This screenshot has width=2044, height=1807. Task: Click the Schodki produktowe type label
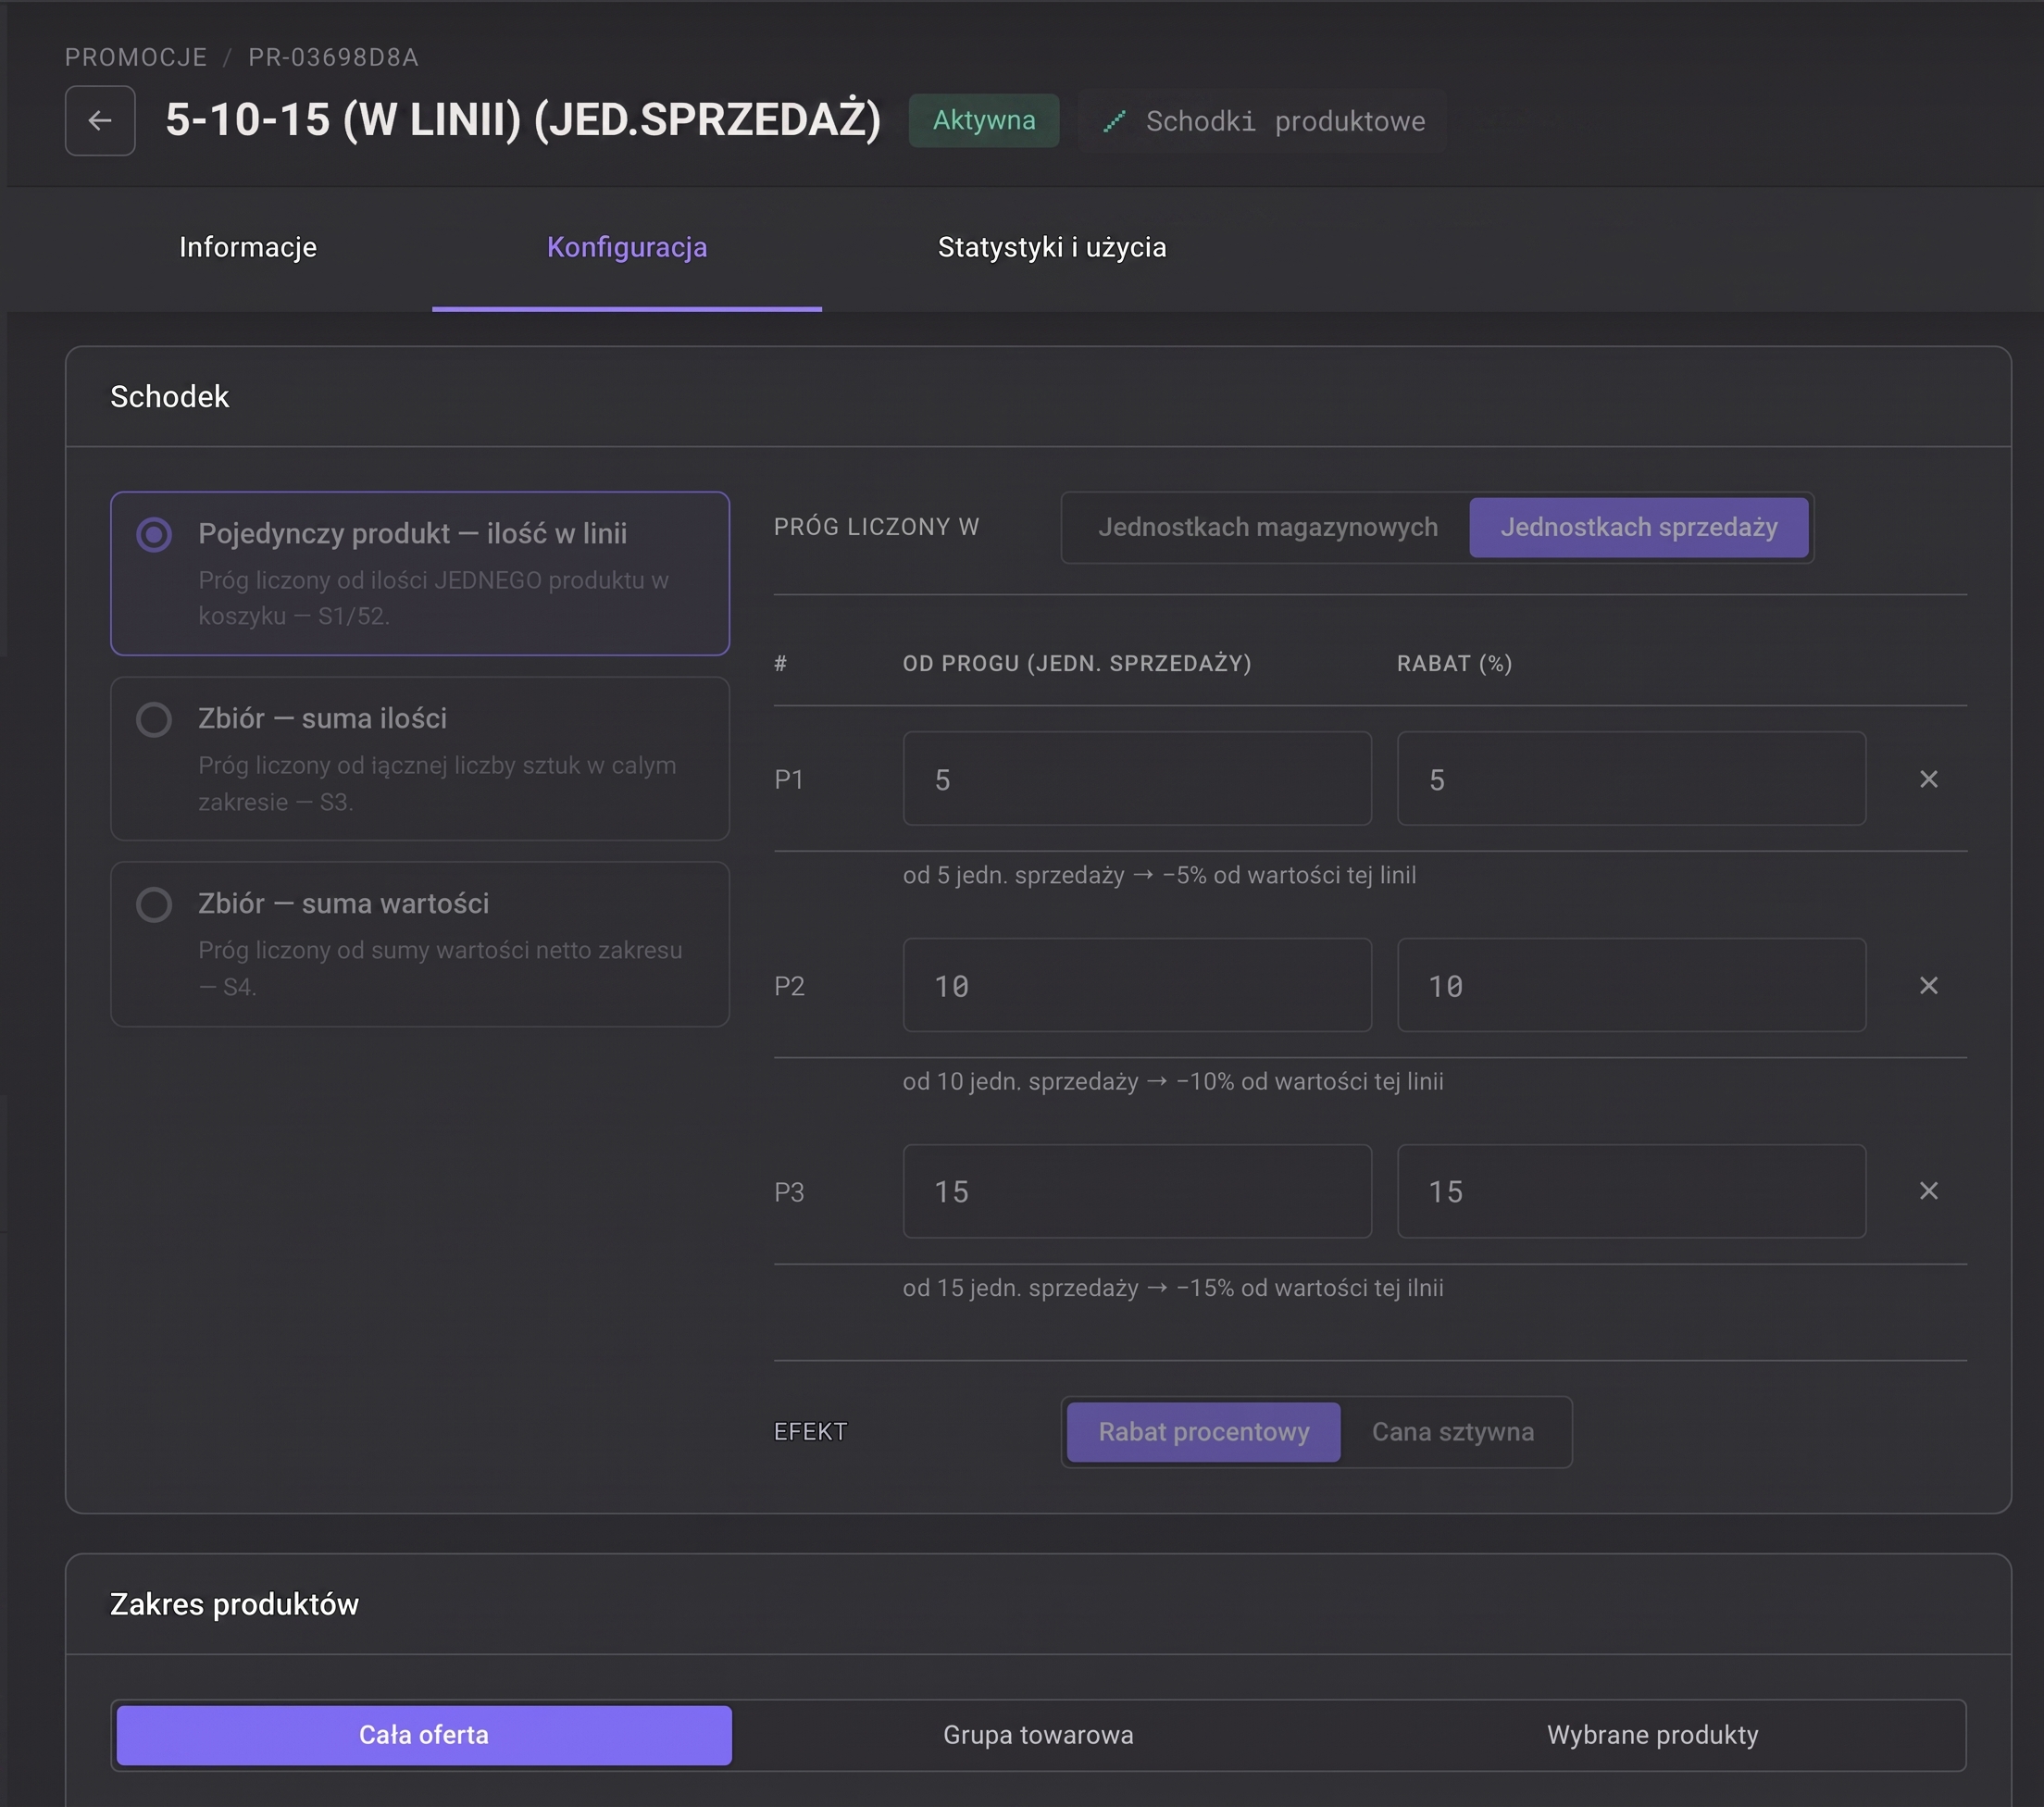pos(1285,122)
